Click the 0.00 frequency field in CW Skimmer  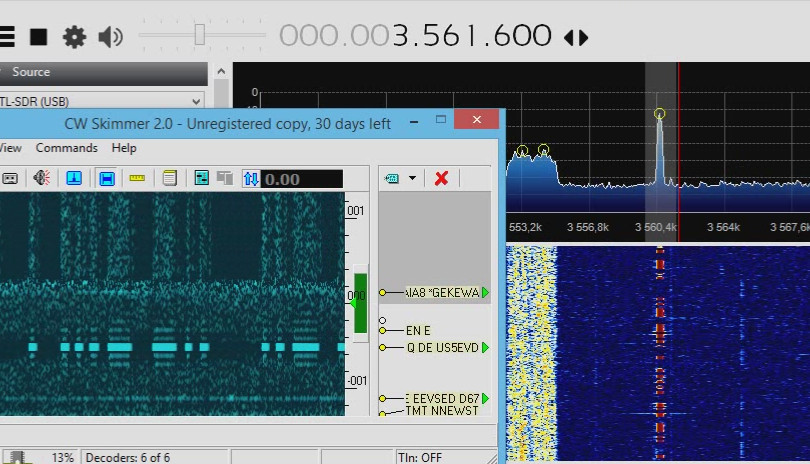tap(302, 179)
